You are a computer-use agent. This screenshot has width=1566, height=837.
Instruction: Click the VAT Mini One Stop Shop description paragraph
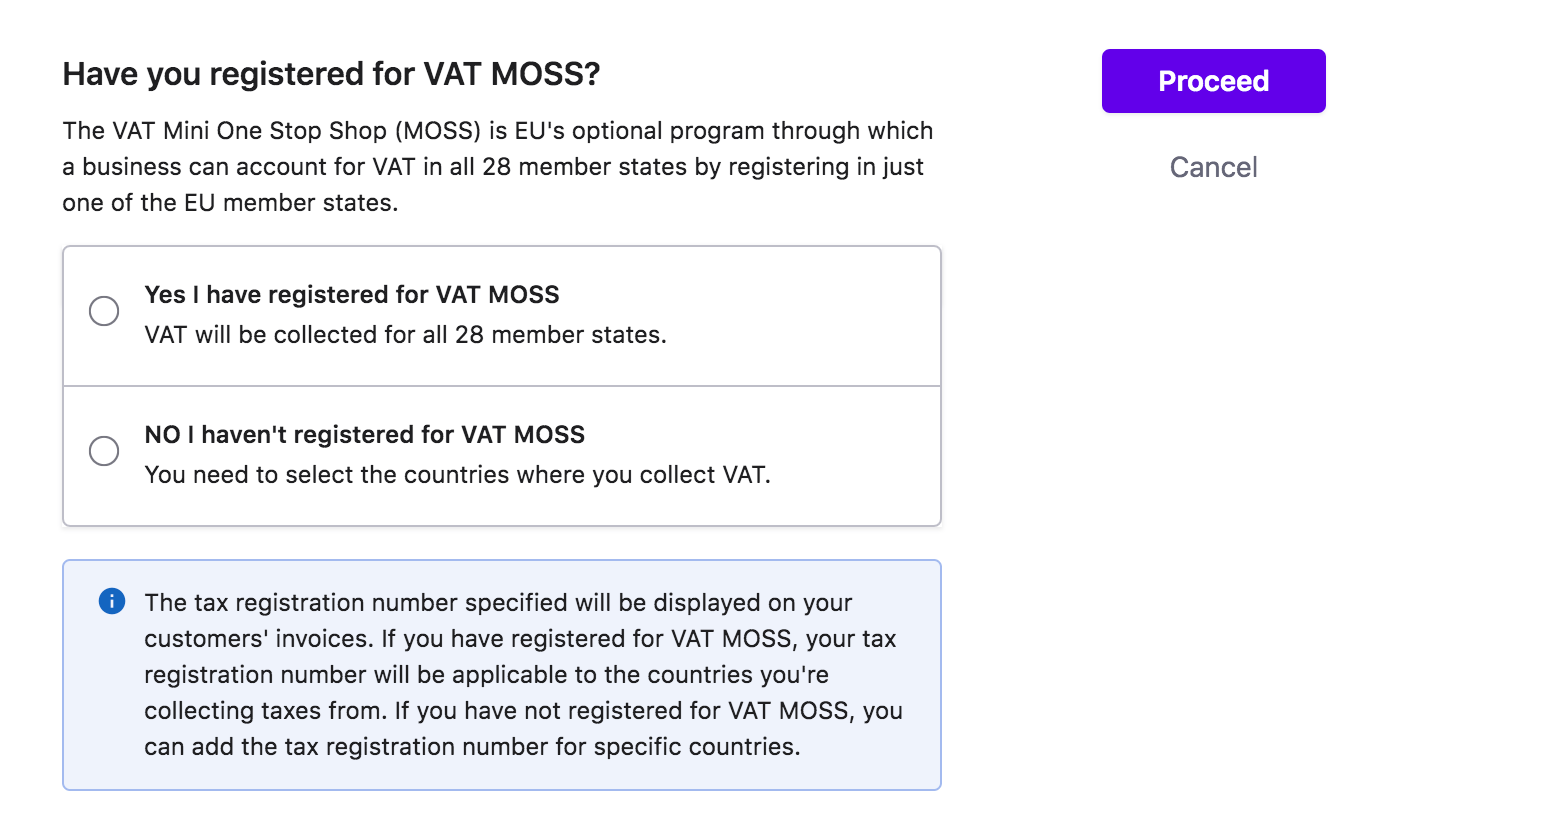click(498, 167)
